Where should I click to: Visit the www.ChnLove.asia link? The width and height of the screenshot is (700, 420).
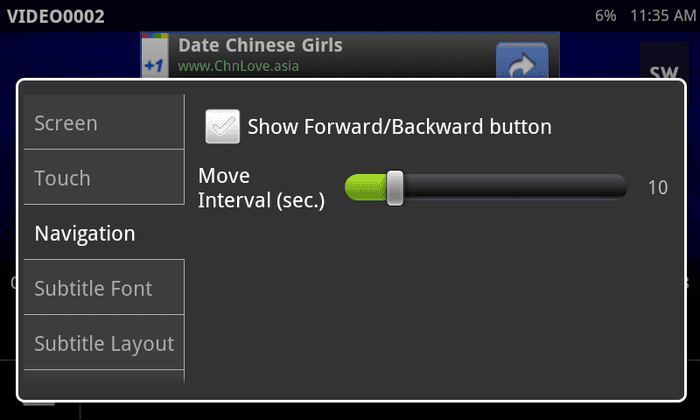tap(238, 66)
